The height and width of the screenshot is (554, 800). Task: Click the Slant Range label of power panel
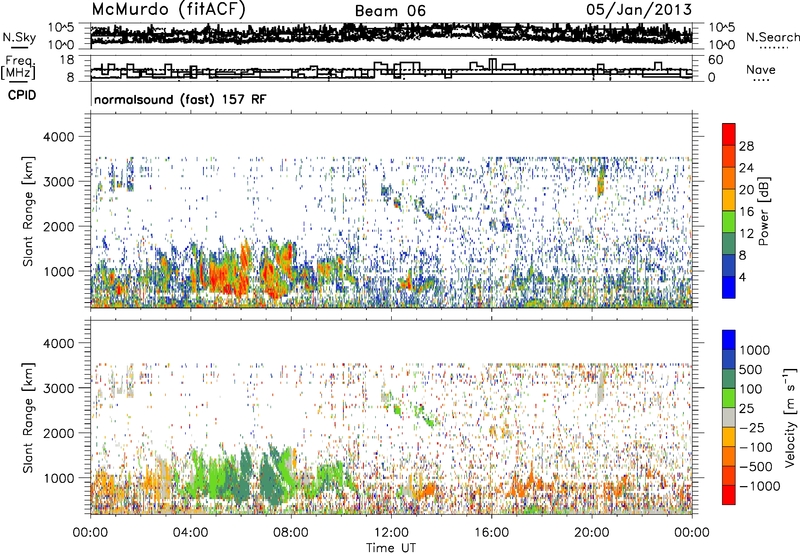pos(28,211)
